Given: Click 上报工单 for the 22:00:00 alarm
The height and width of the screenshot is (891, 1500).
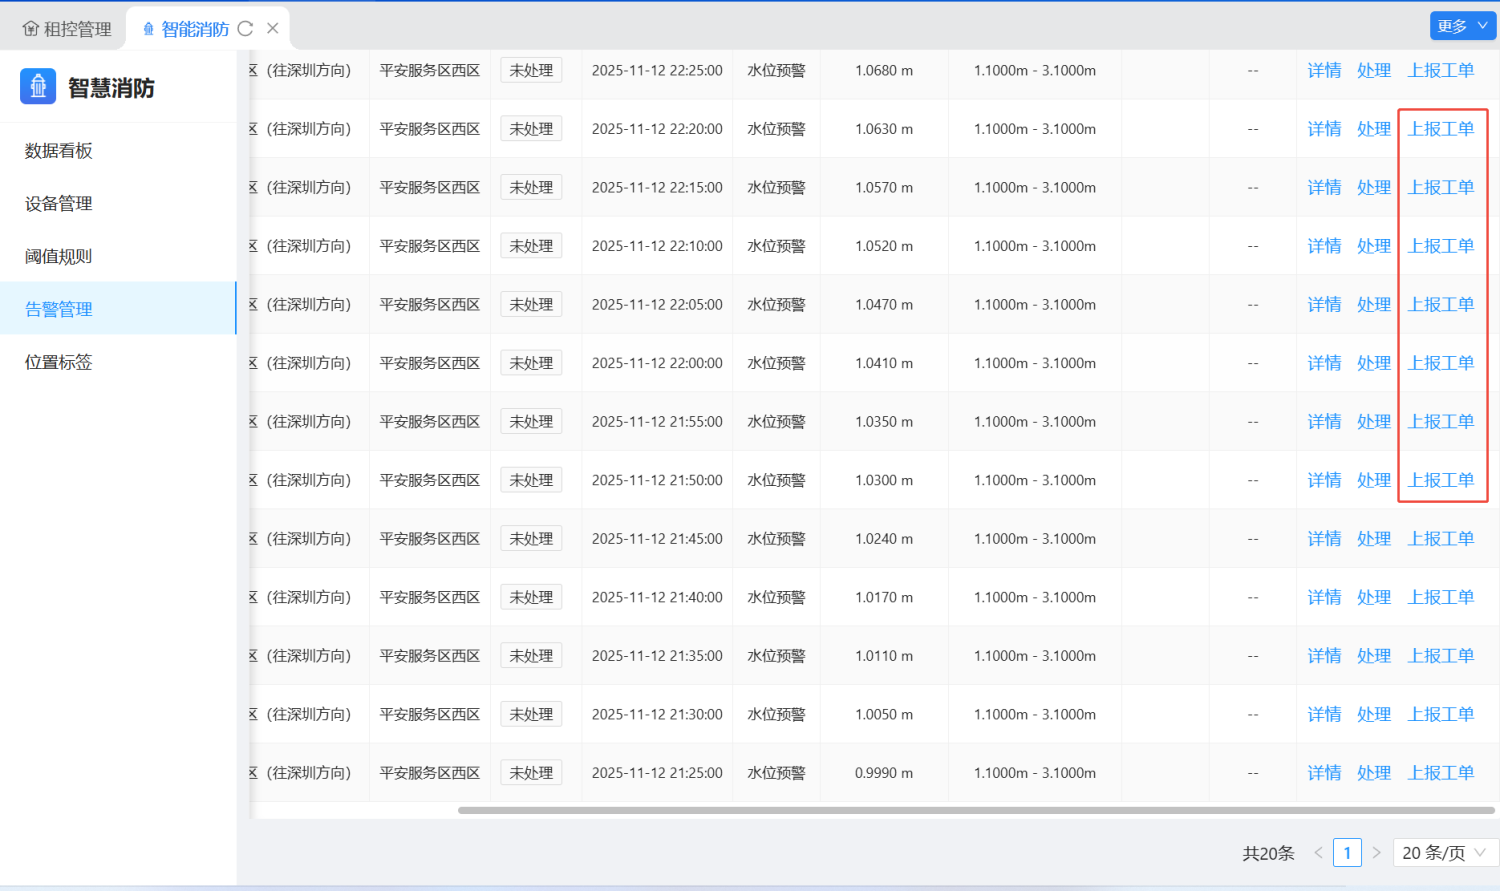Looking at the screenshot, I should click(x=1440, y=363).
